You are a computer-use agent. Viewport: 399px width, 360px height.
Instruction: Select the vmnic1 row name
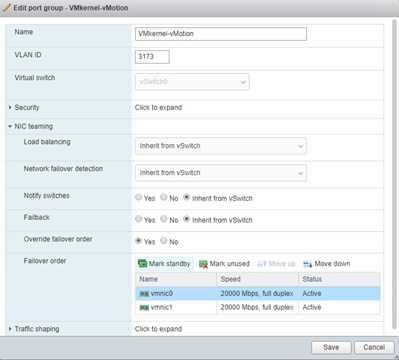[162, 307]
